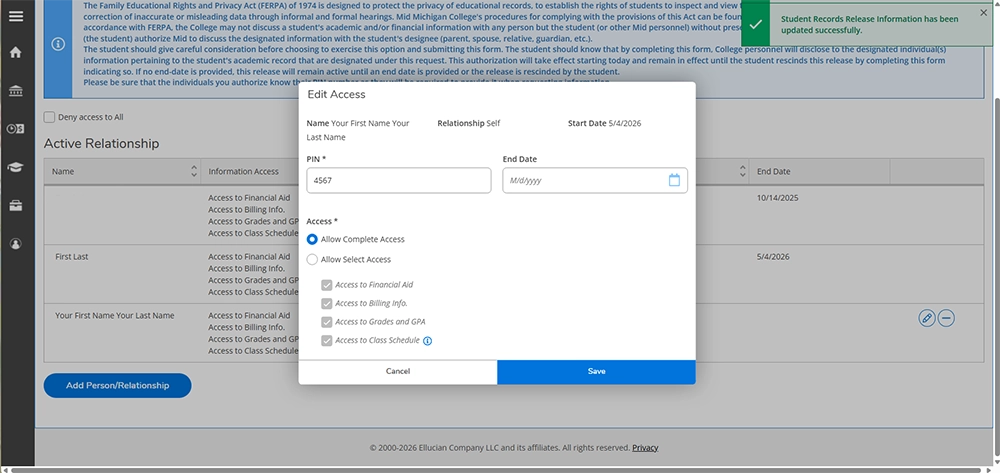
Task: Click the green success checkmark icon
Action: tap(756, 24)
